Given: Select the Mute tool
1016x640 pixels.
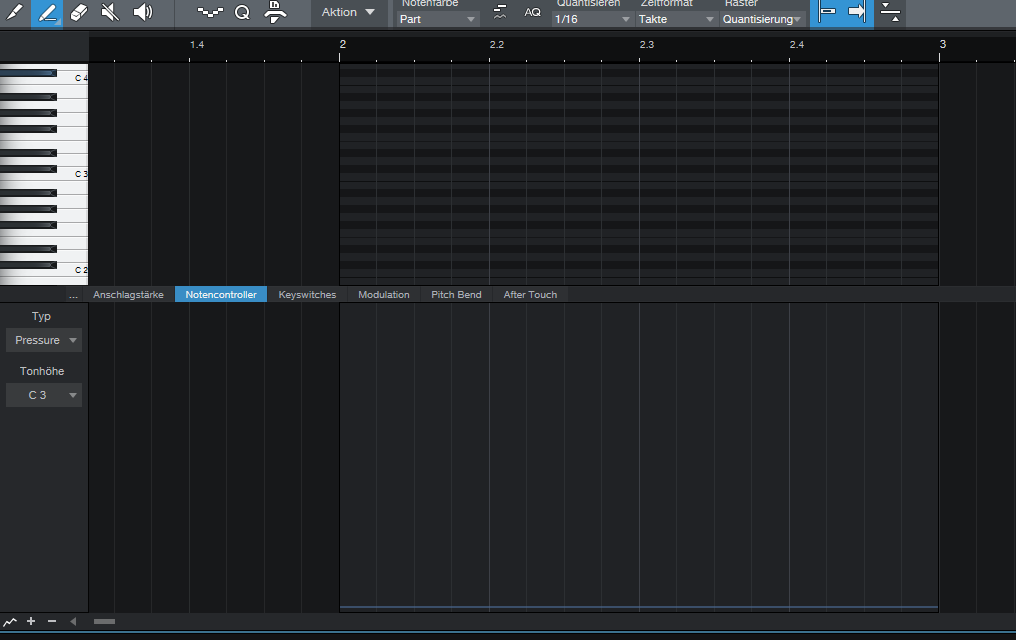Looking at the screenshot, I should click(x=110, y=13).
